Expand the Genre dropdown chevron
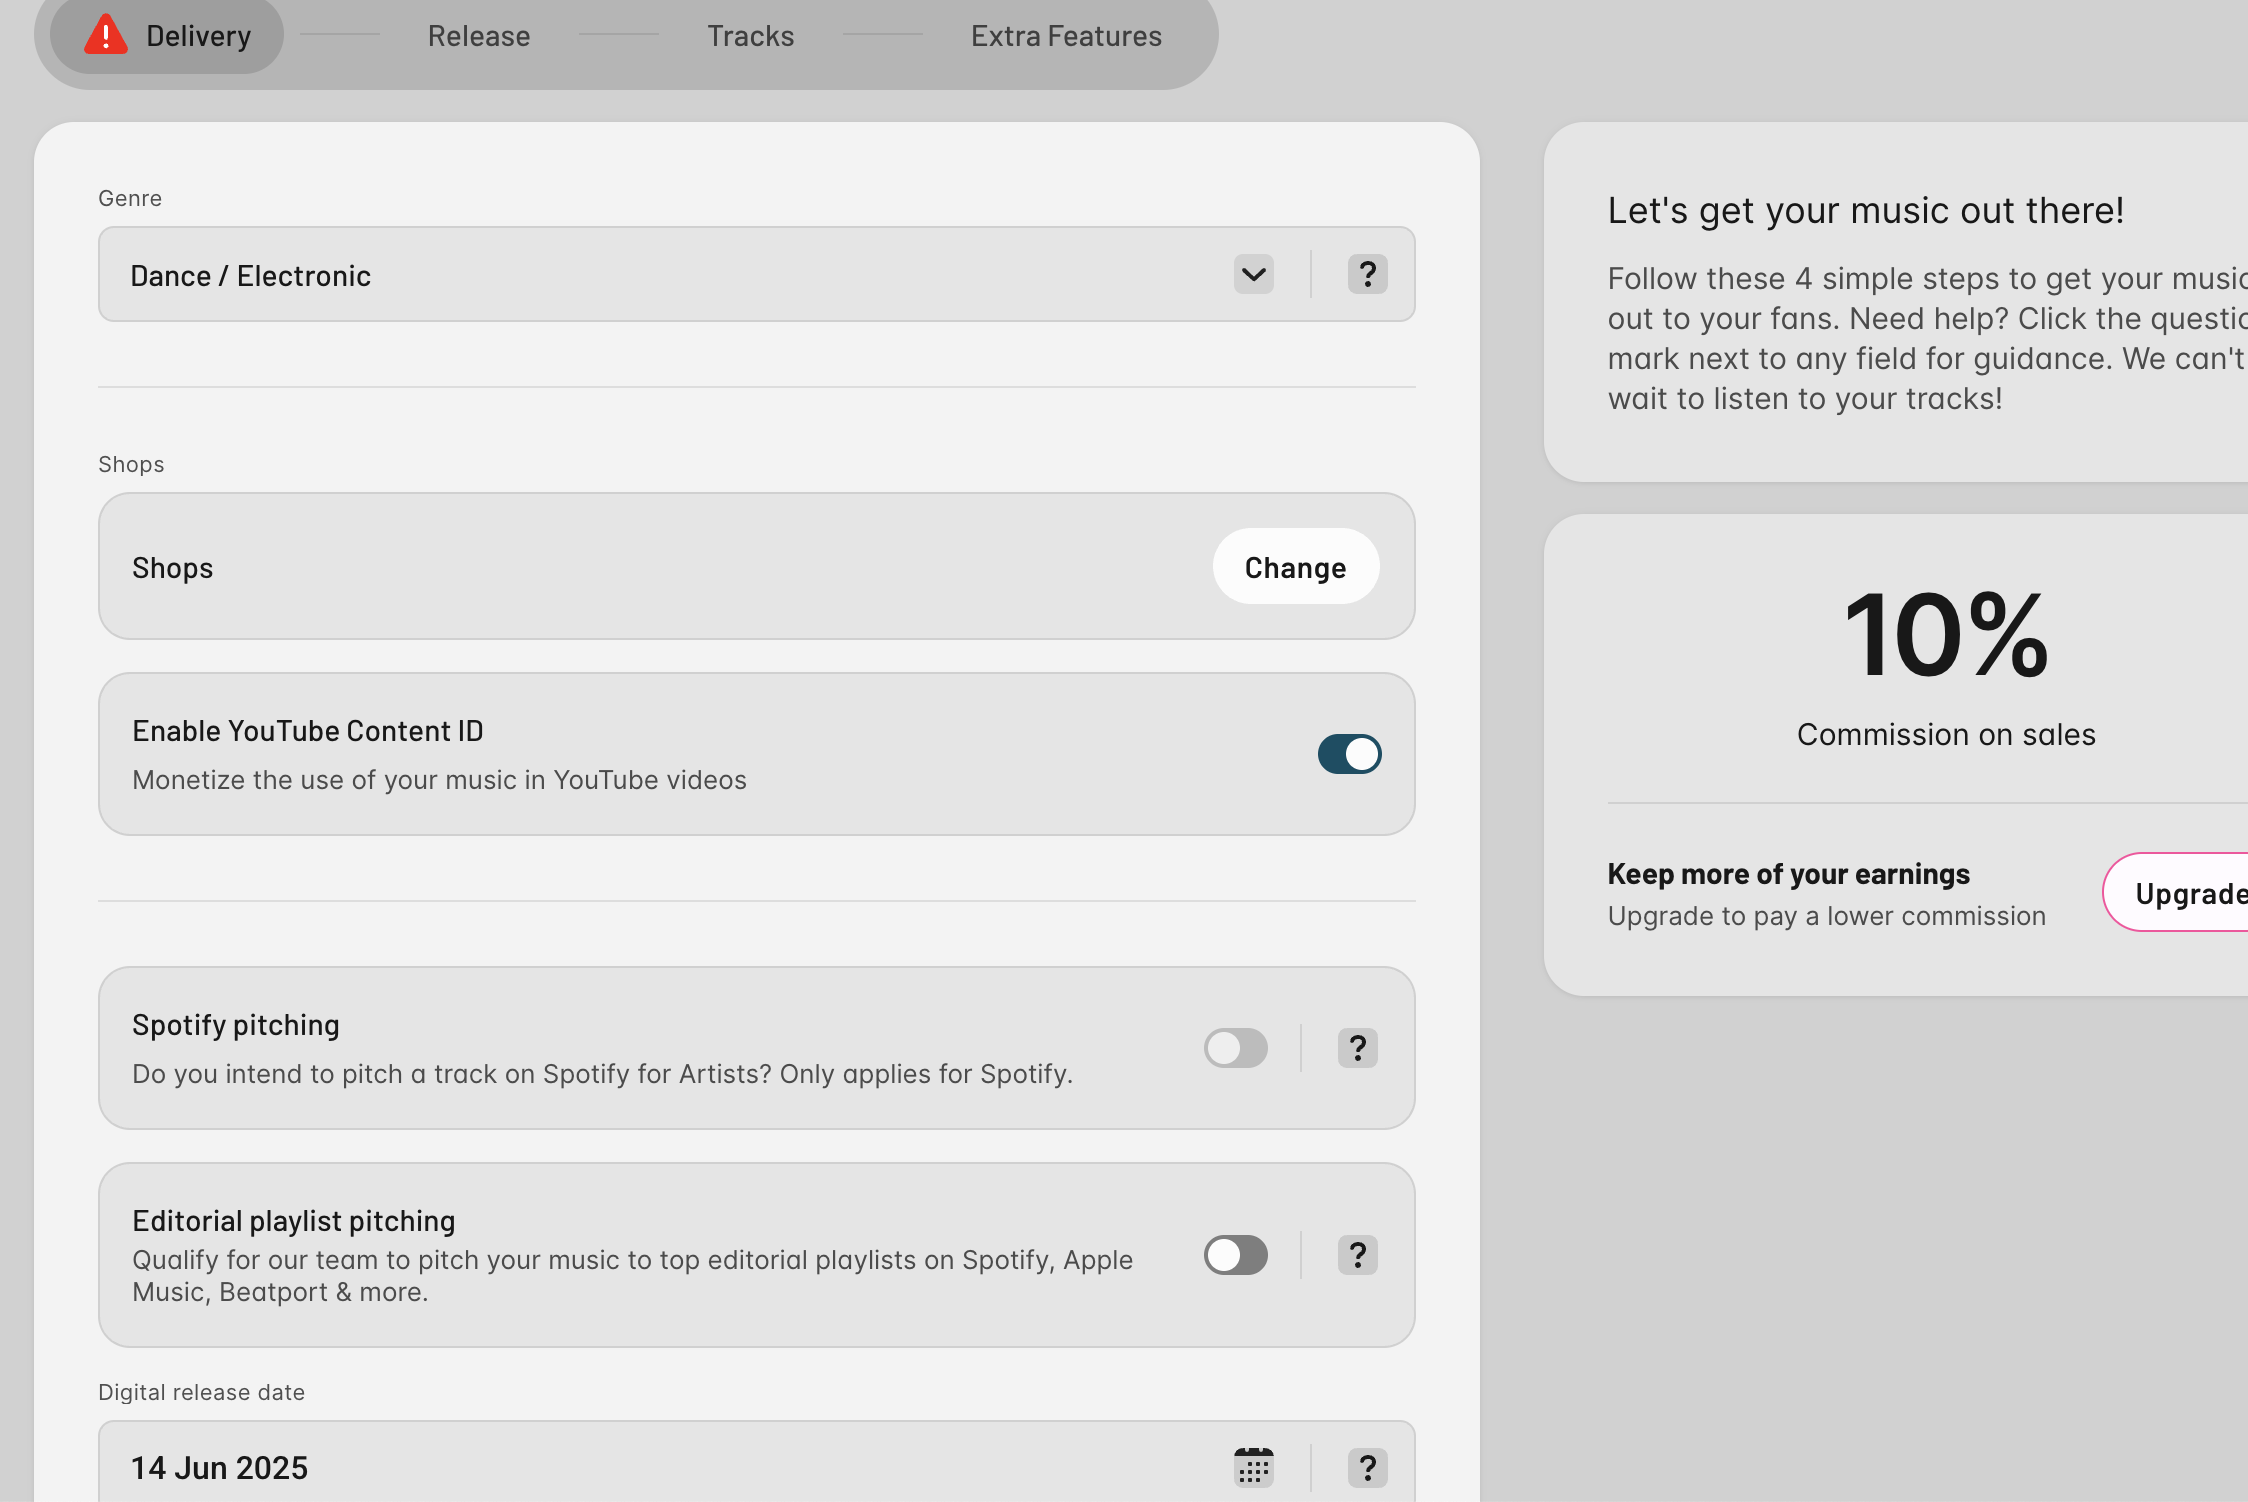 tap(1253, 274)
